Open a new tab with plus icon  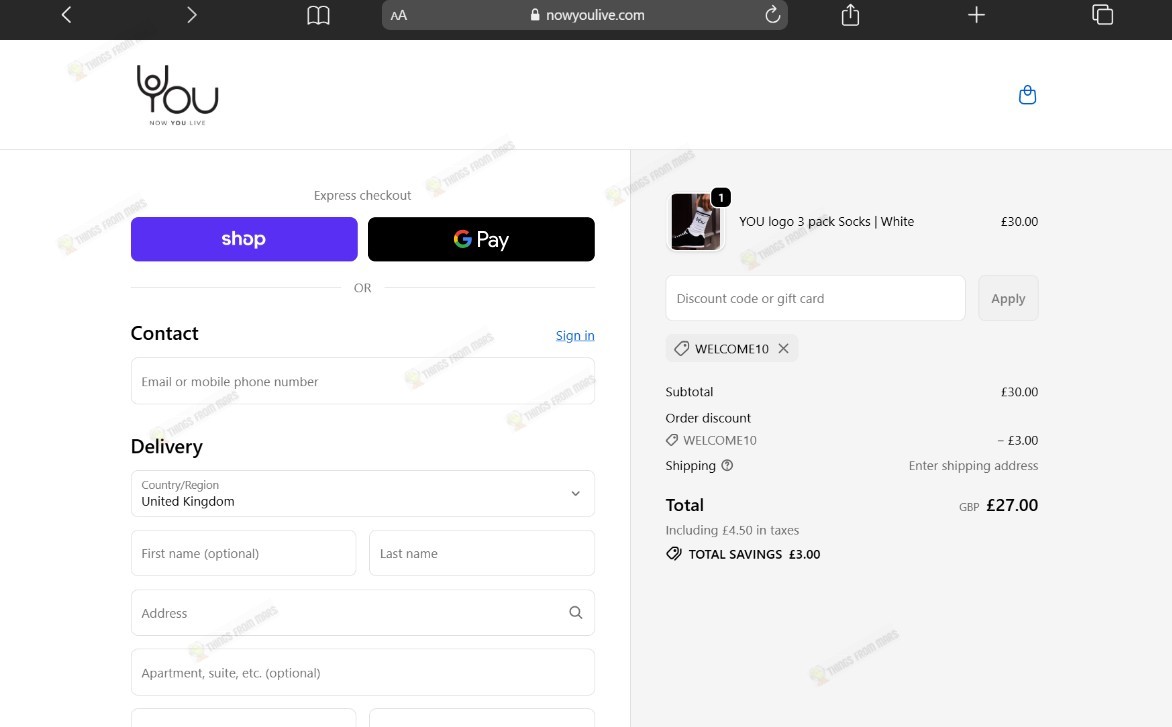click(976, 15)
